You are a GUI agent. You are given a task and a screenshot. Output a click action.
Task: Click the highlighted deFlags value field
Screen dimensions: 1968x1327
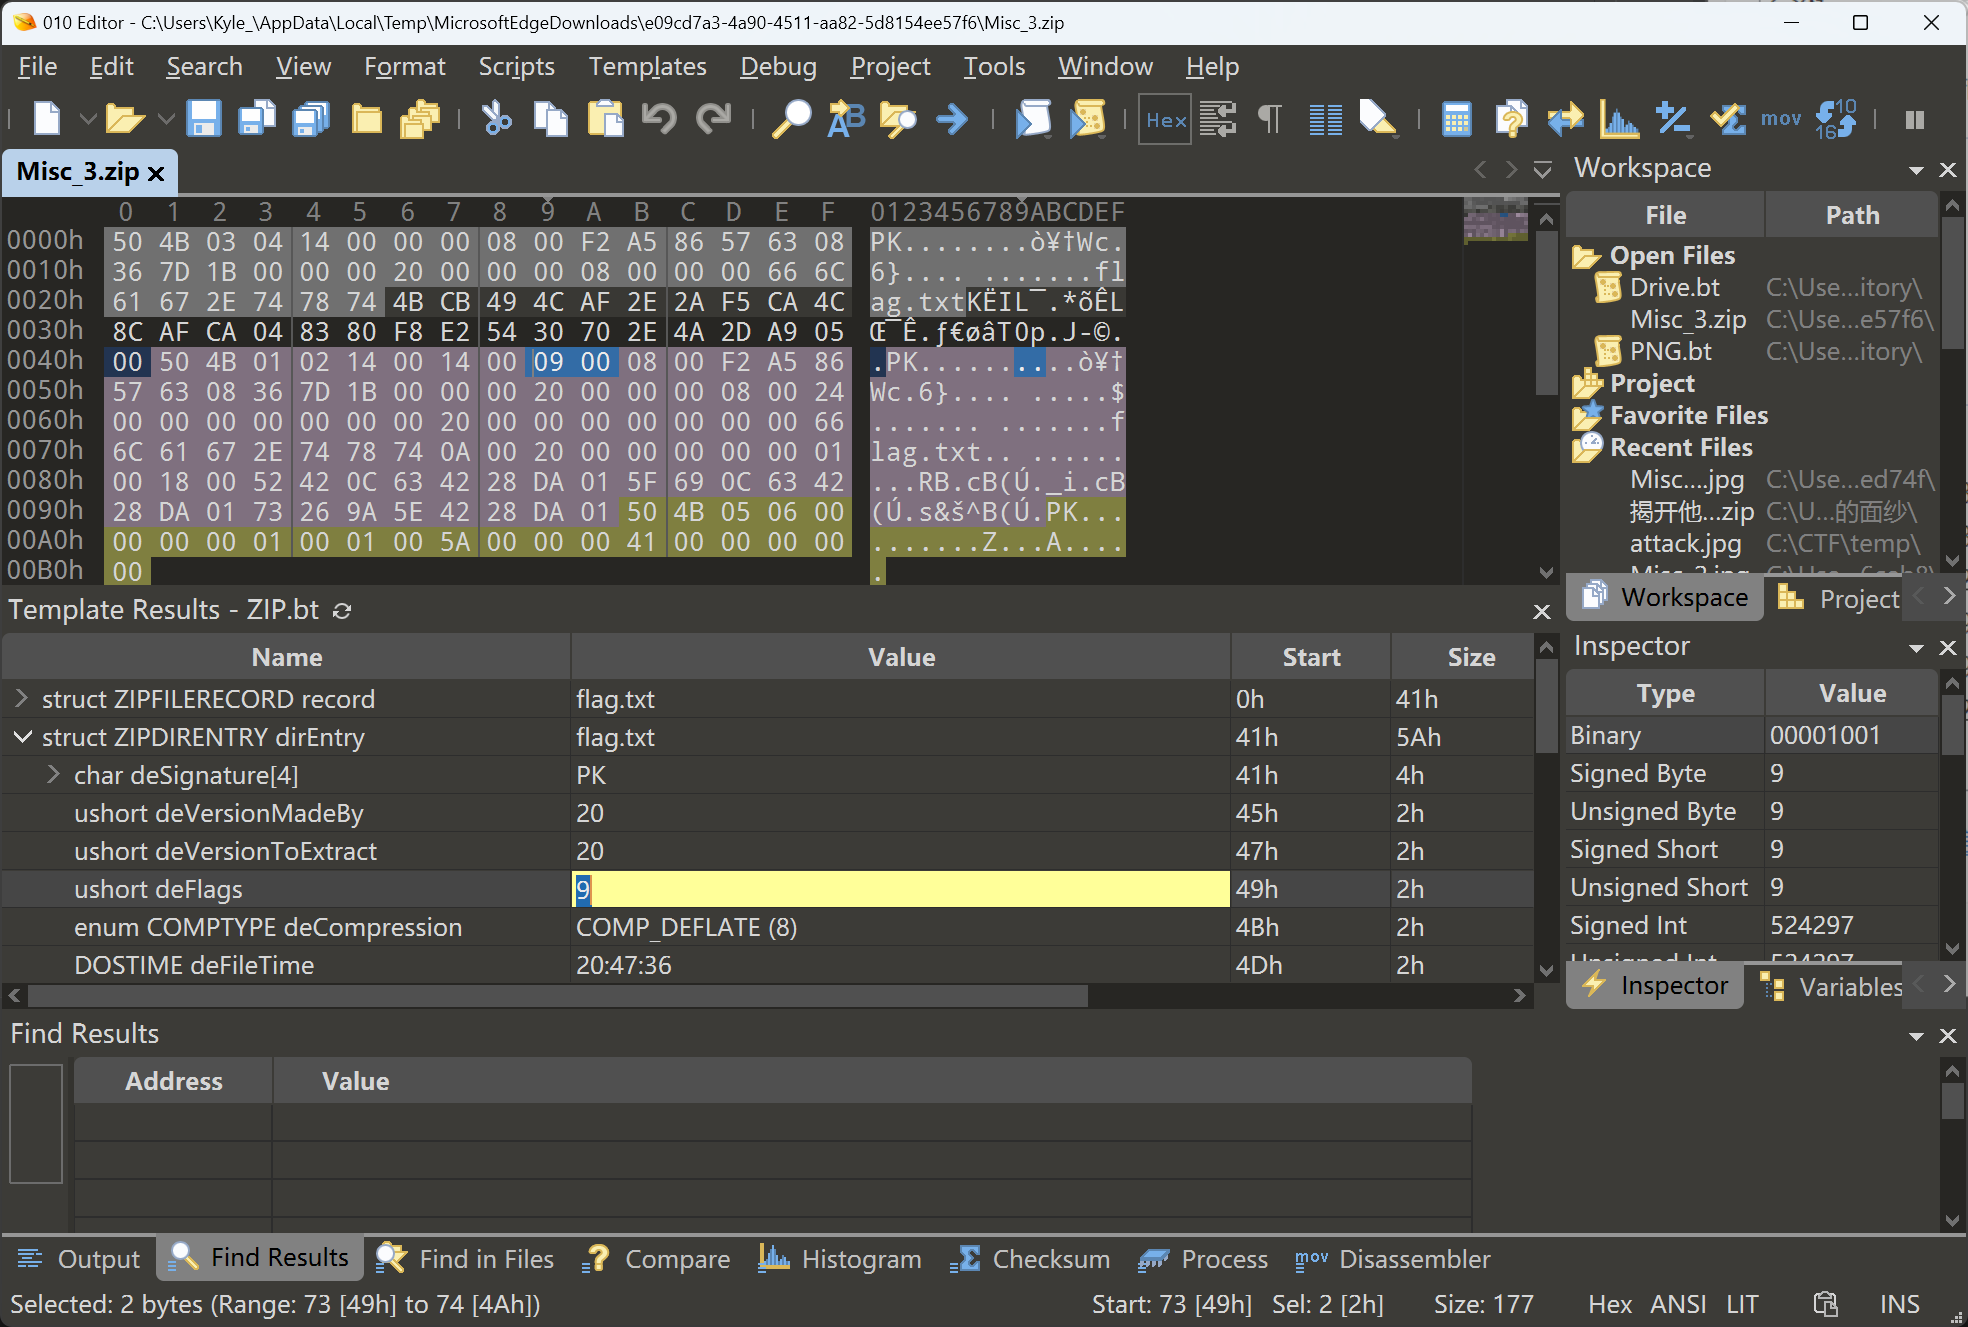(900, 889)
